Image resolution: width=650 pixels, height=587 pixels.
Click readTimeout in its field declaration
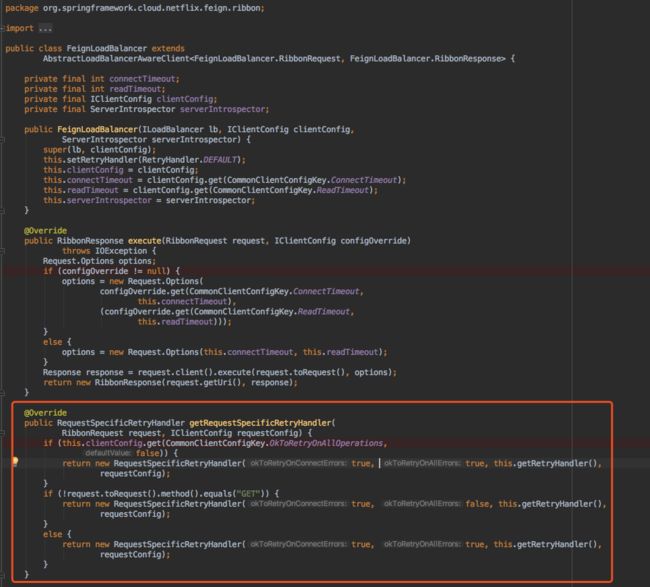click(135, 89)
